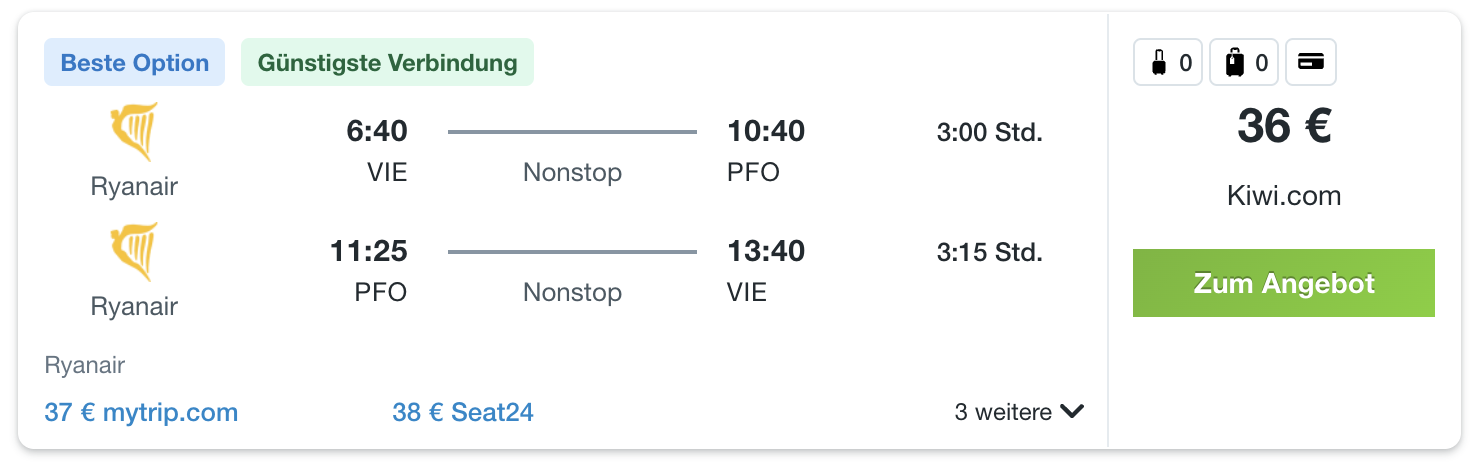Expand the 3 weitere offers chevron
The width and height of the screenshot is (1480, 462).
click(1072, 411)
